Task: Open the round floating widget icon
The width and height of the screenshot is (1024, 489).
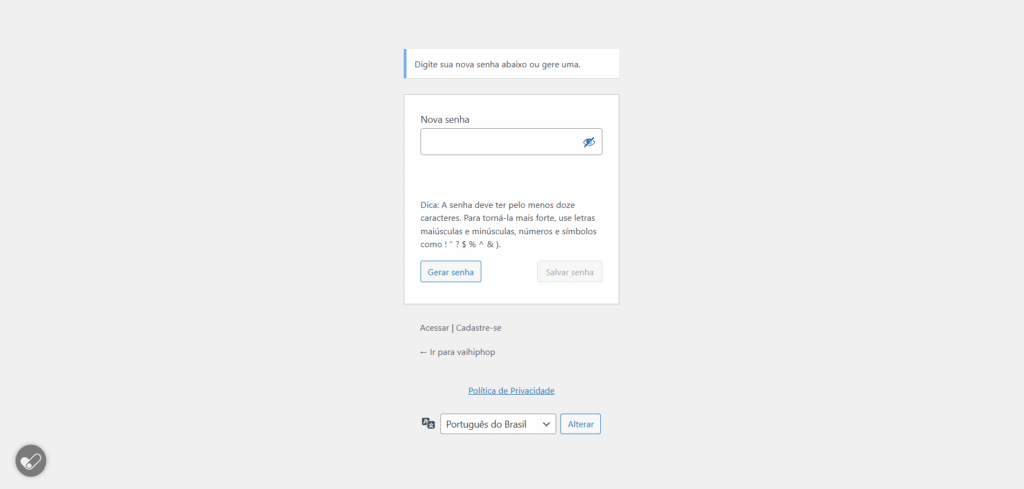Action: click(30, 460)
